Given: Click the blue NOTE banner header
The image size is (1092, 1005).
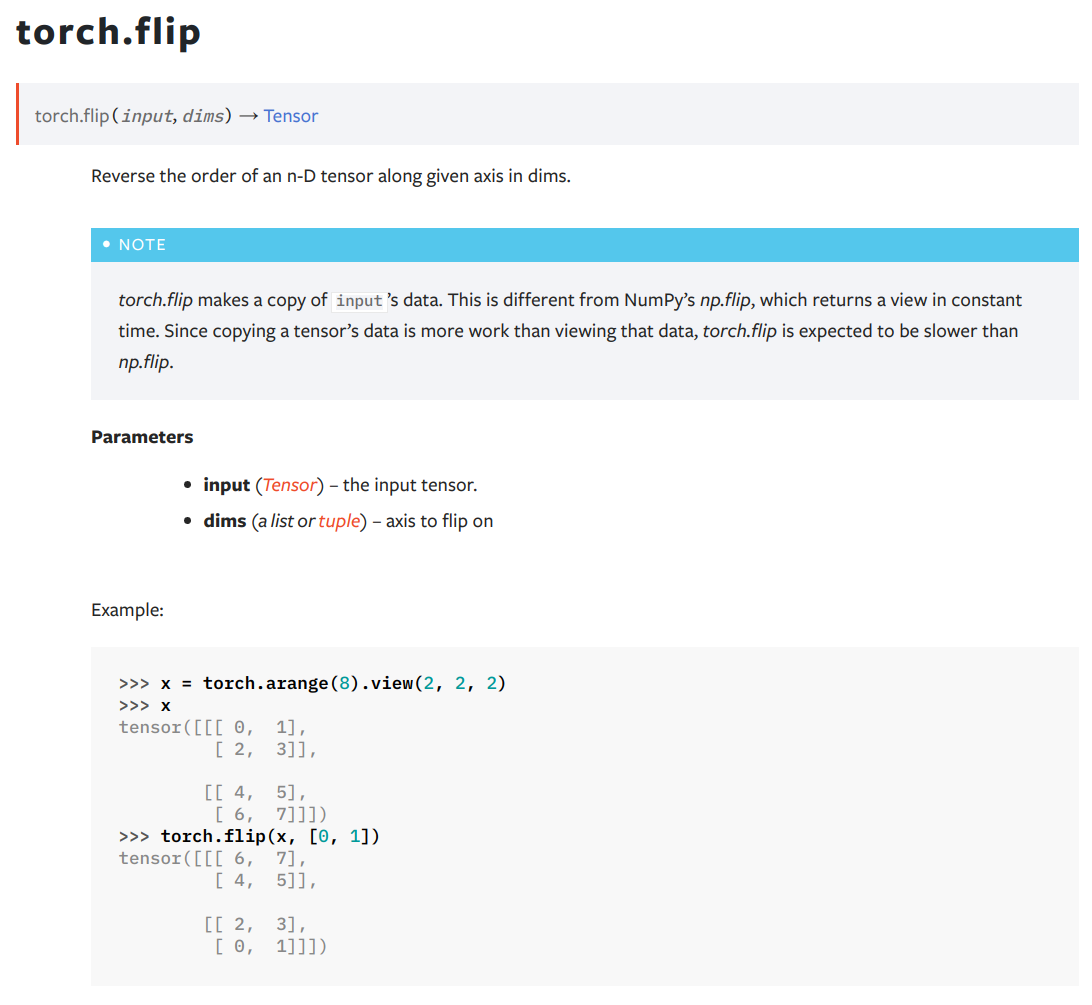Looking at the screenshot, I should click(584, 245).
